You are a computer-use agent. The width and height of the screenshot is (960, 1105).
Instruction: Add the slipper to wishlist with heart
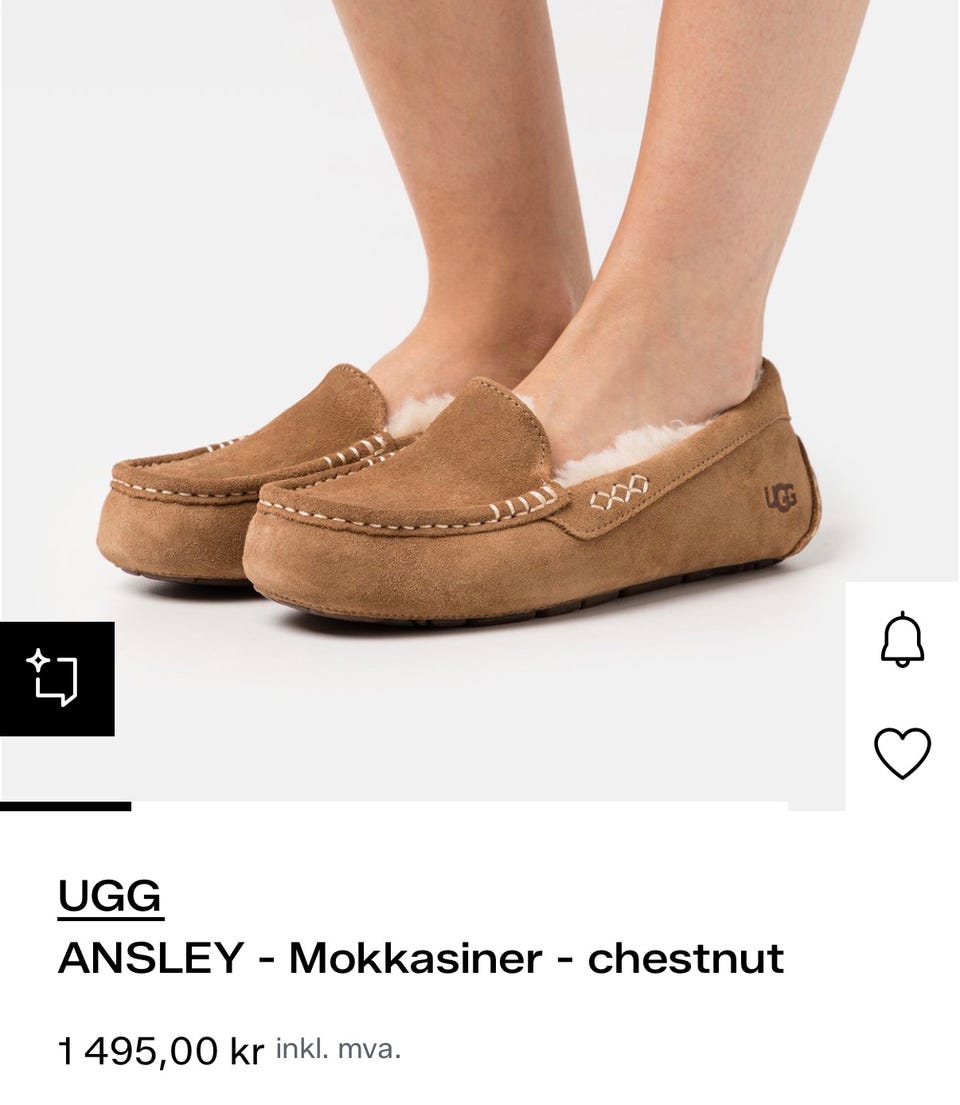tap(902, 753)
